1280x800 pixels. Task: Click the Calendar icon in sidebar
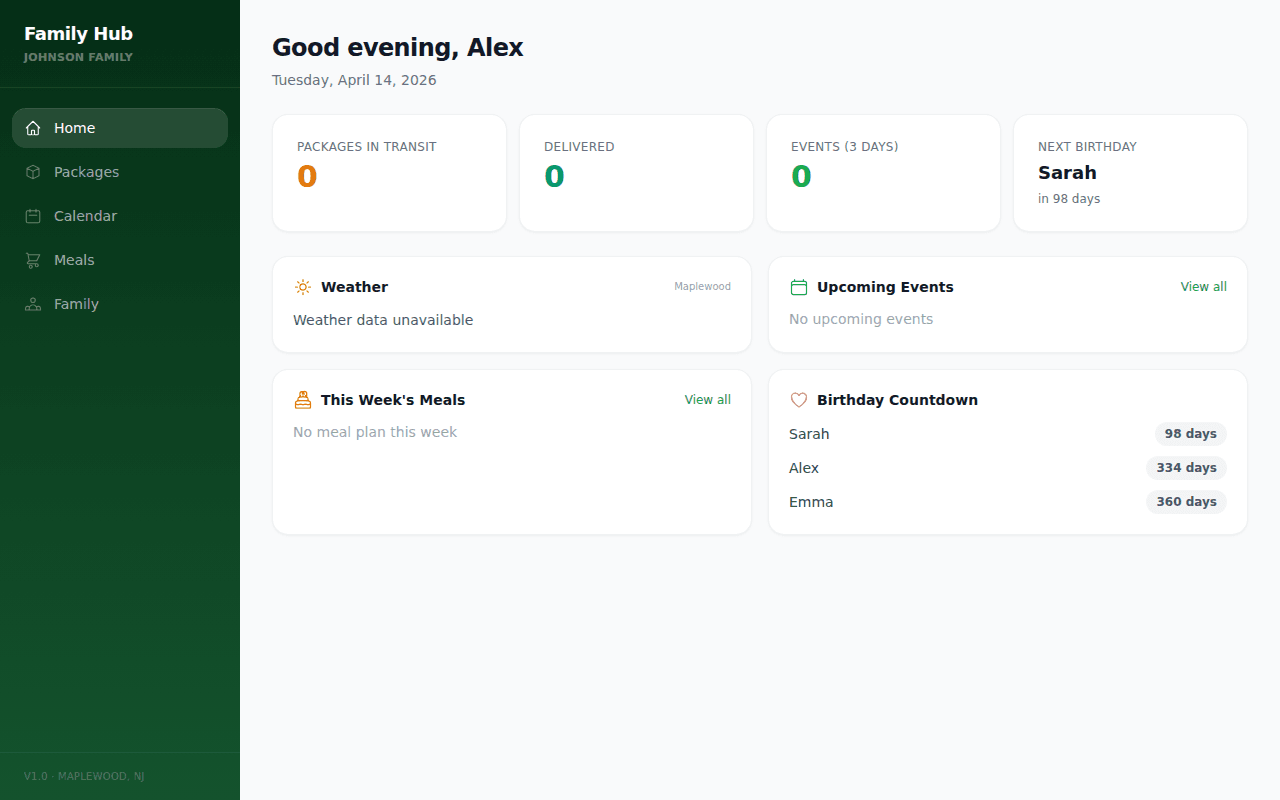[x=33, y=216]
